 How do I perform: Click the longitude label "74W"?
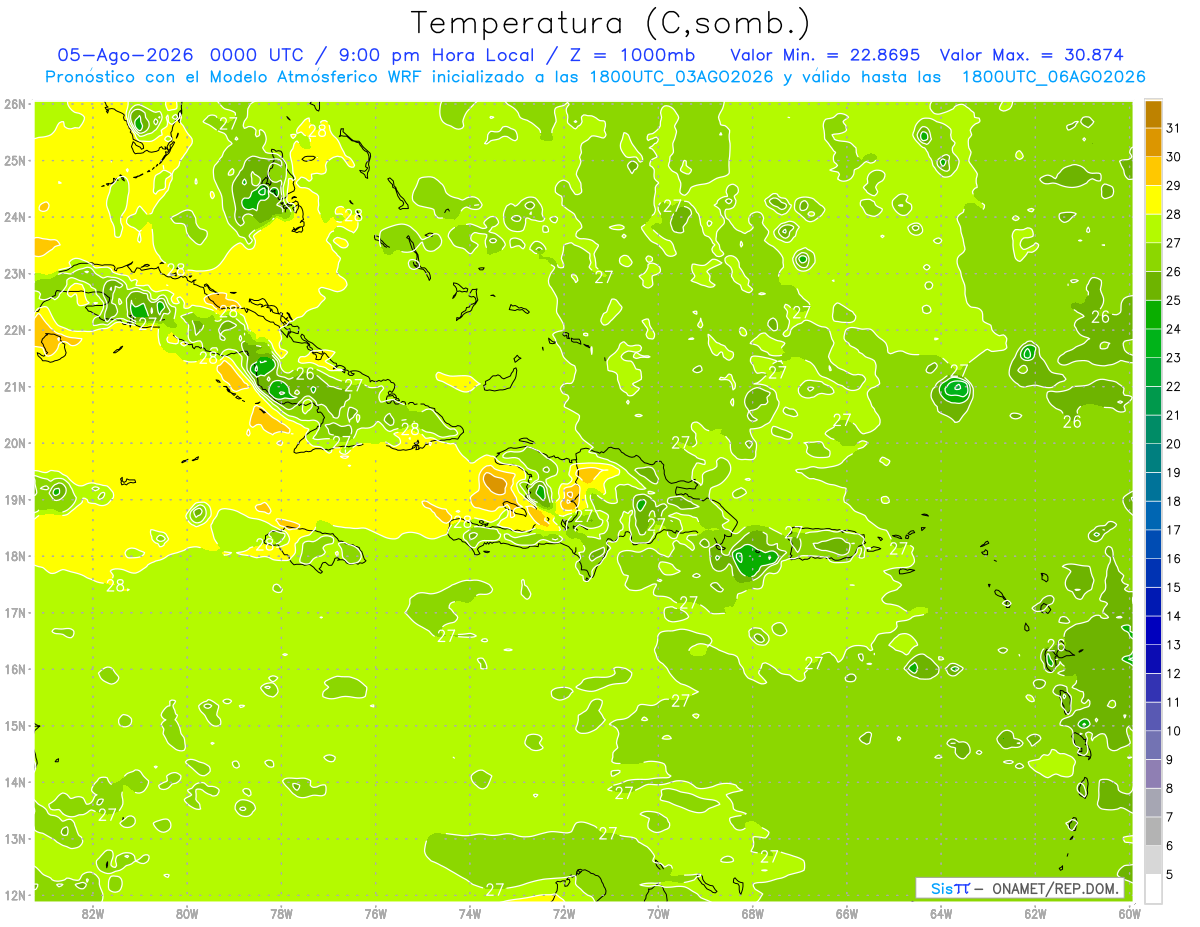pos(470,913)
